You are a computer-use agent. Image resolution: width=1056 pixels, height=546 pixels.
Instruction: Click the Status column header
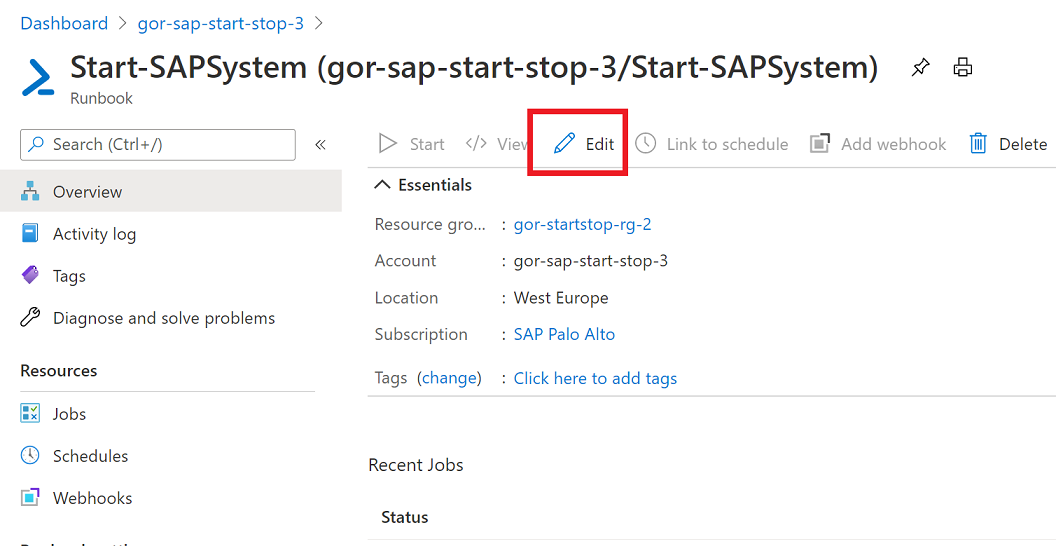[405, 517]
